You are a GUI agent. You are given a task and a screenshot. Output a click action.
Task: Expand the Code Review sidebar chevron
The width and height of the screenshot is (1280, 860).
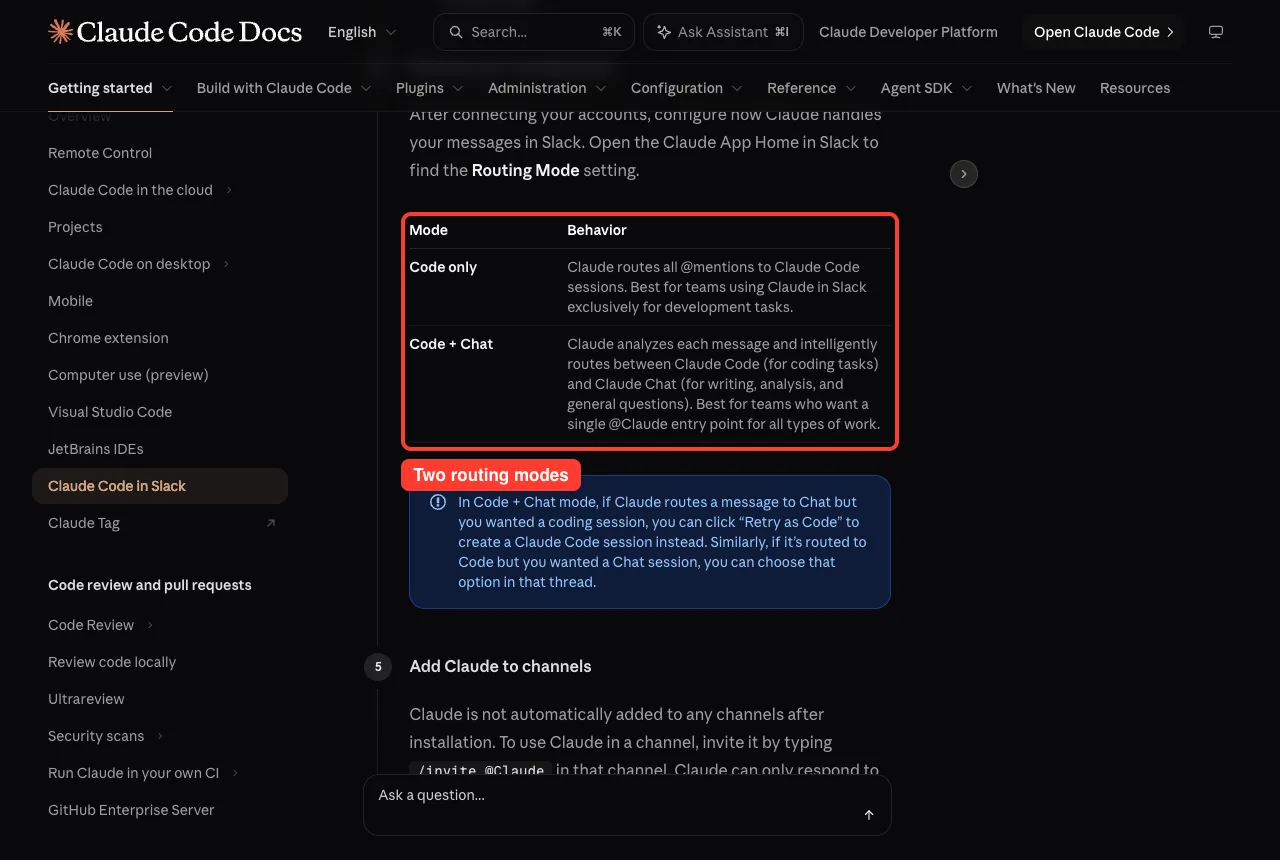pos(150,625)
